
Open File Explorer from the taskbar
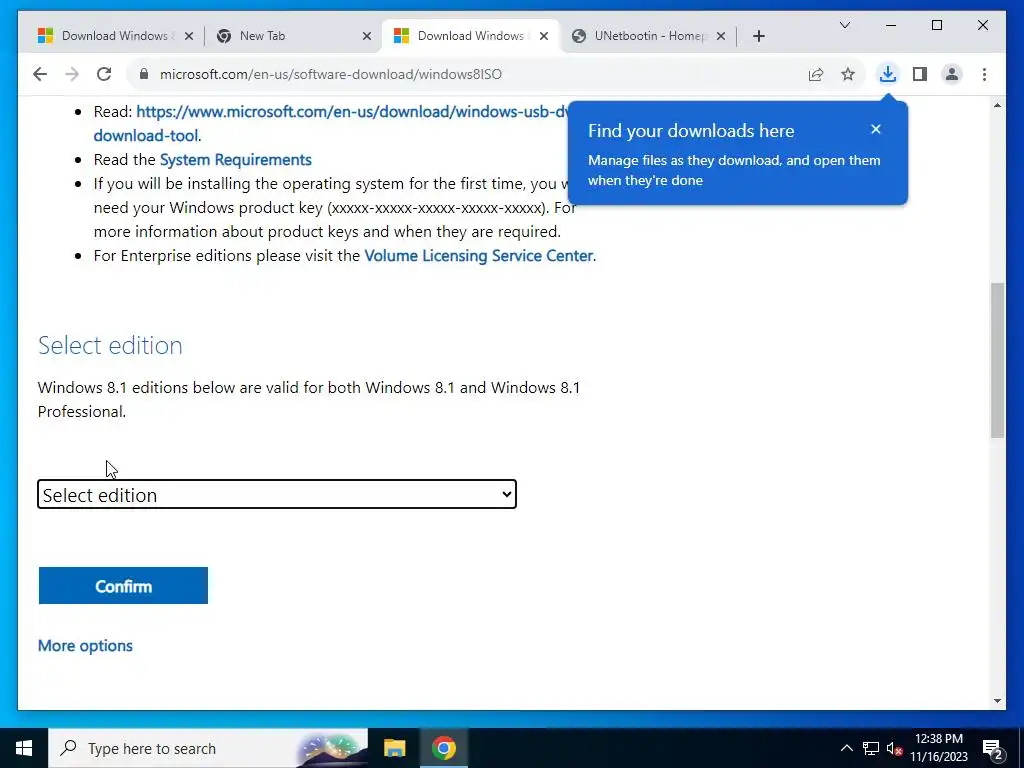pos(394,748)
